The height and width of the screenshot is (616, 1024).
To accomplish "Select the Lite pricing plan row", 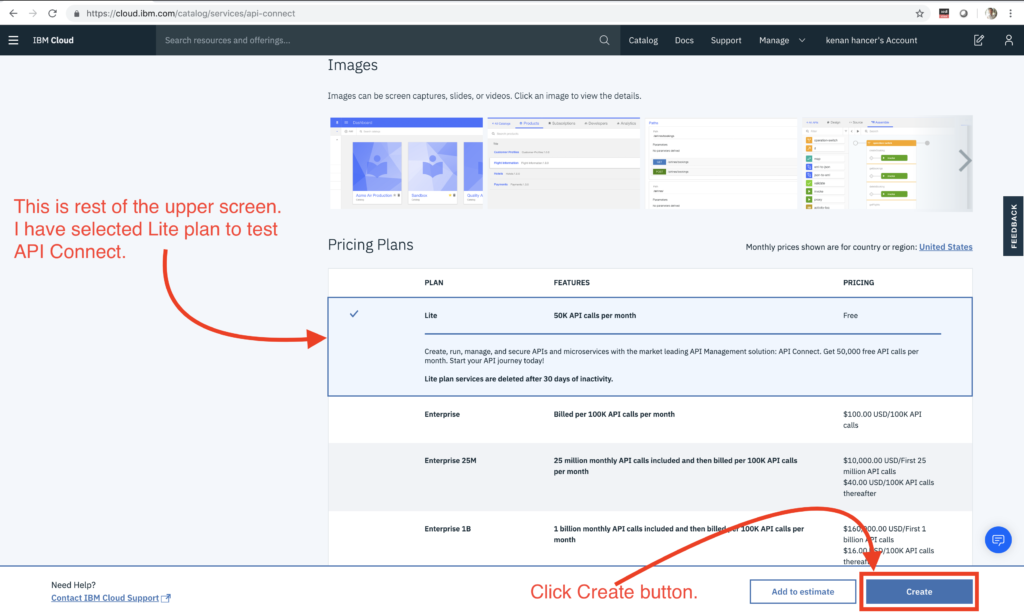I will click(650, 347).
